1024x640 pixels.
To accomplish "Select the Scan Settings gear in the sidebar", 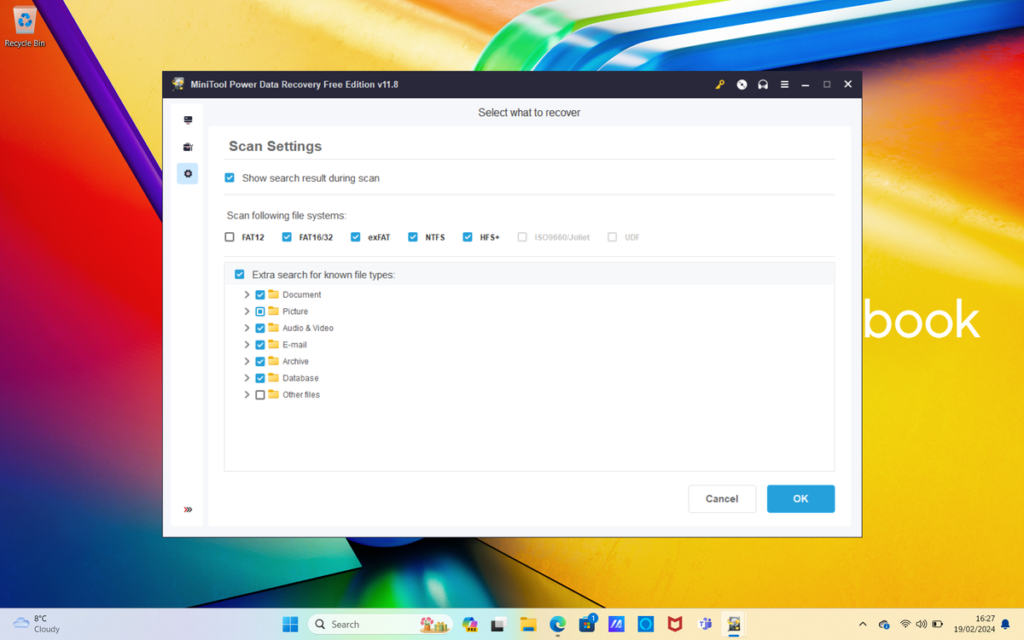I will 187,174.
